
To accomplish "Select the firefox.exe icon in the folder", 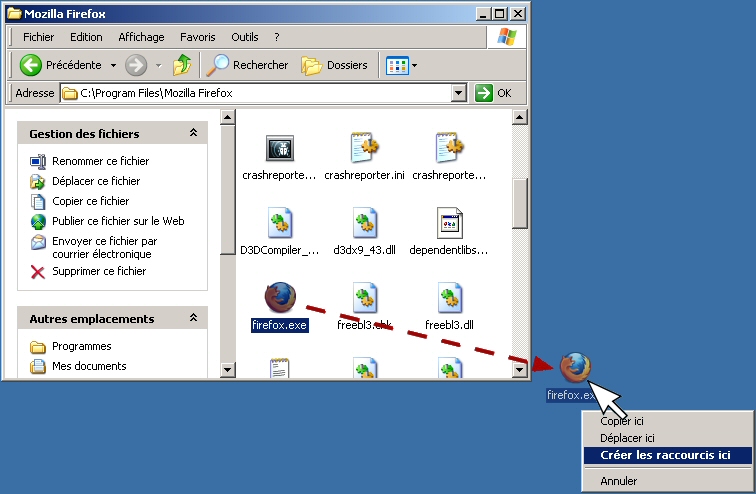I will point(280,297).
